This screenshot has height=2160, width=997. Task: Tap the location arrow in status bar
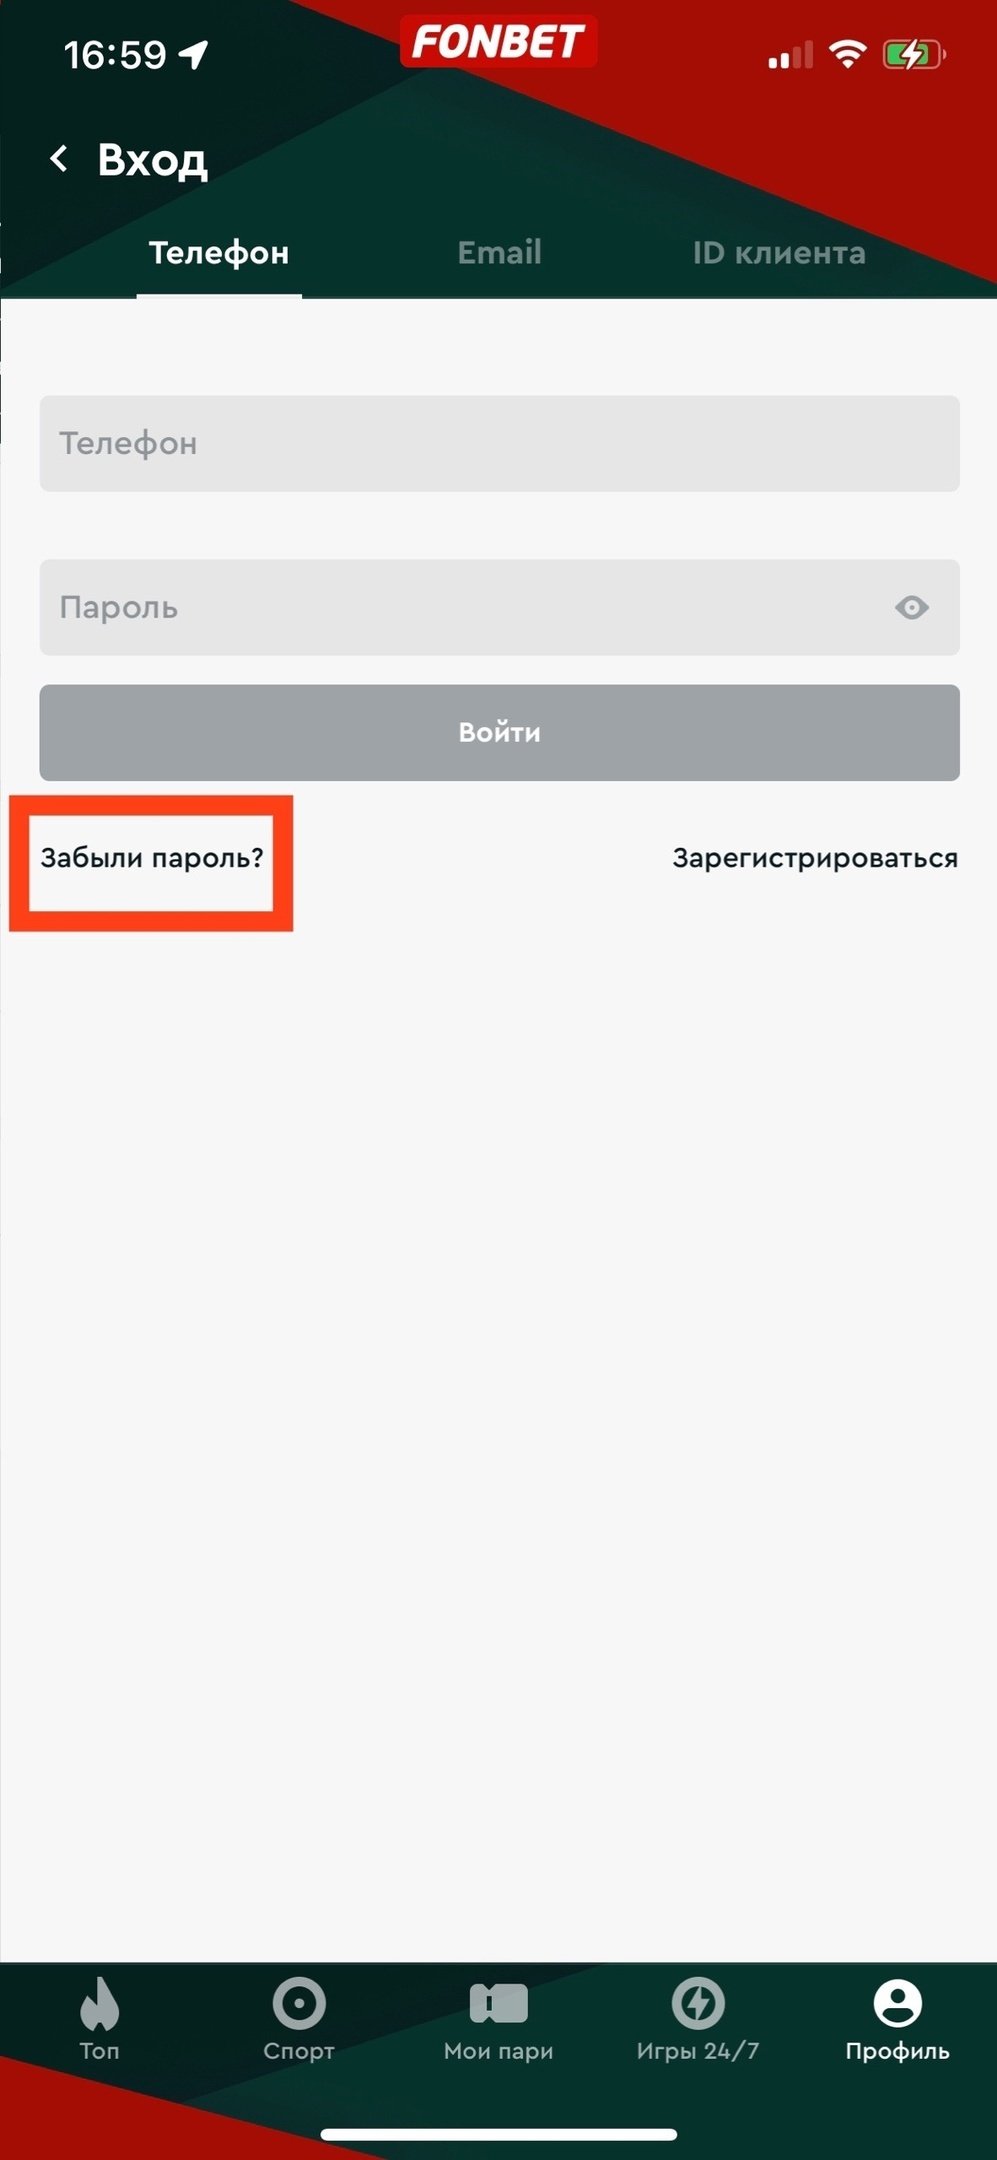pyautogui.click(x=193, y=54)
